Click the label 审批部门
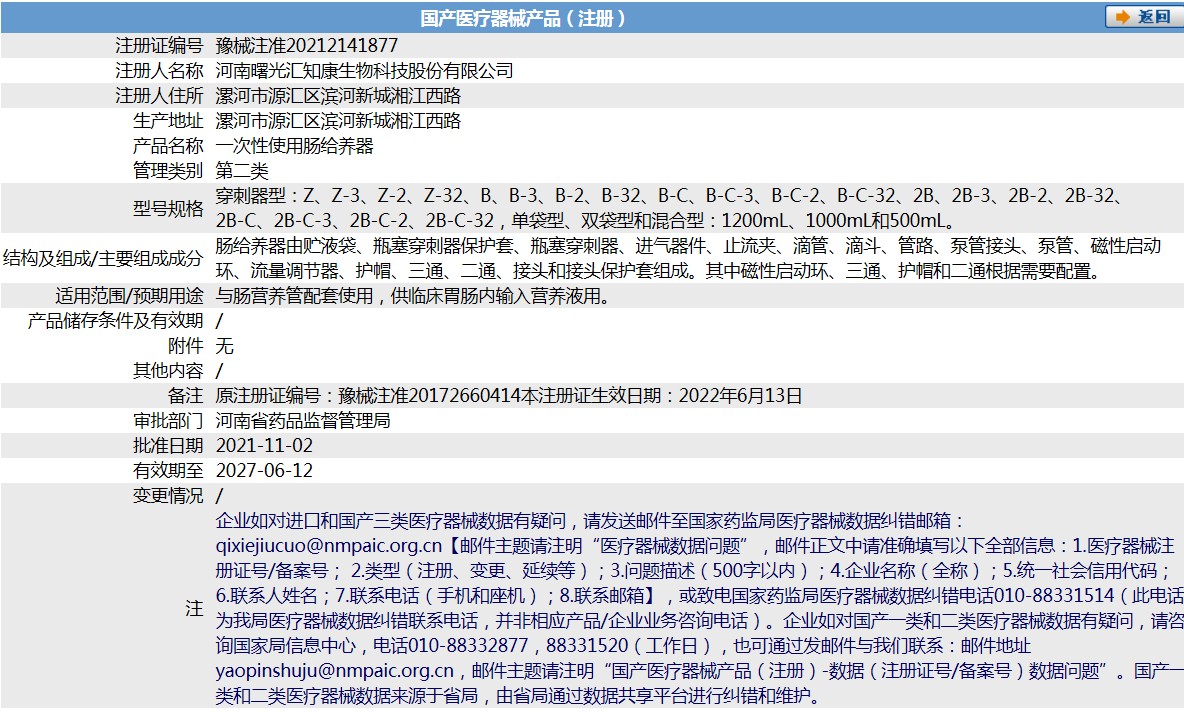 [x=168, y=420]
